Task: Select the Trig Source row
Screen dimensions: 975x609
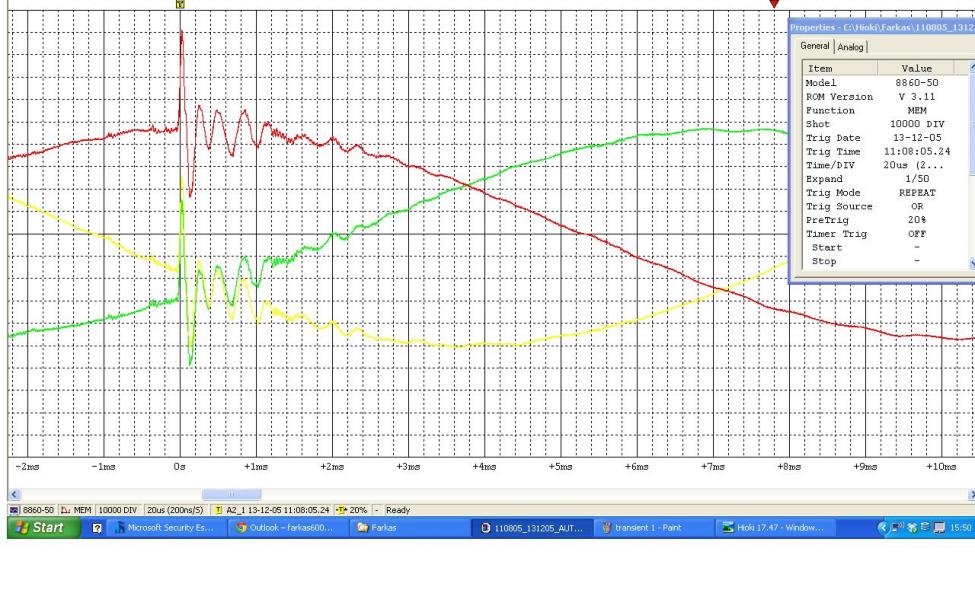Action: [885, 206]
